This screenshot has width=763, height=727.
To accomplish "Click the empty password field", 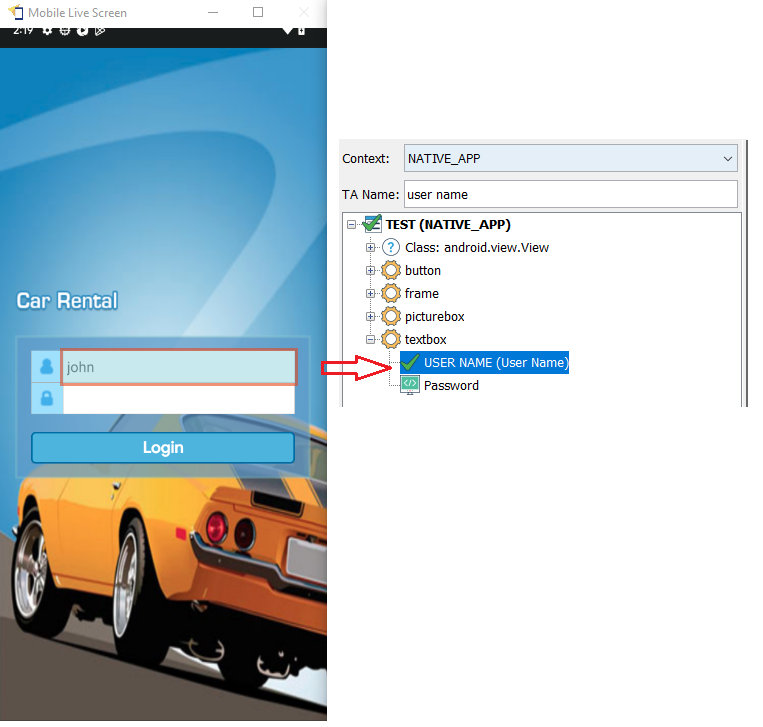I will click(x=179, y=399).
